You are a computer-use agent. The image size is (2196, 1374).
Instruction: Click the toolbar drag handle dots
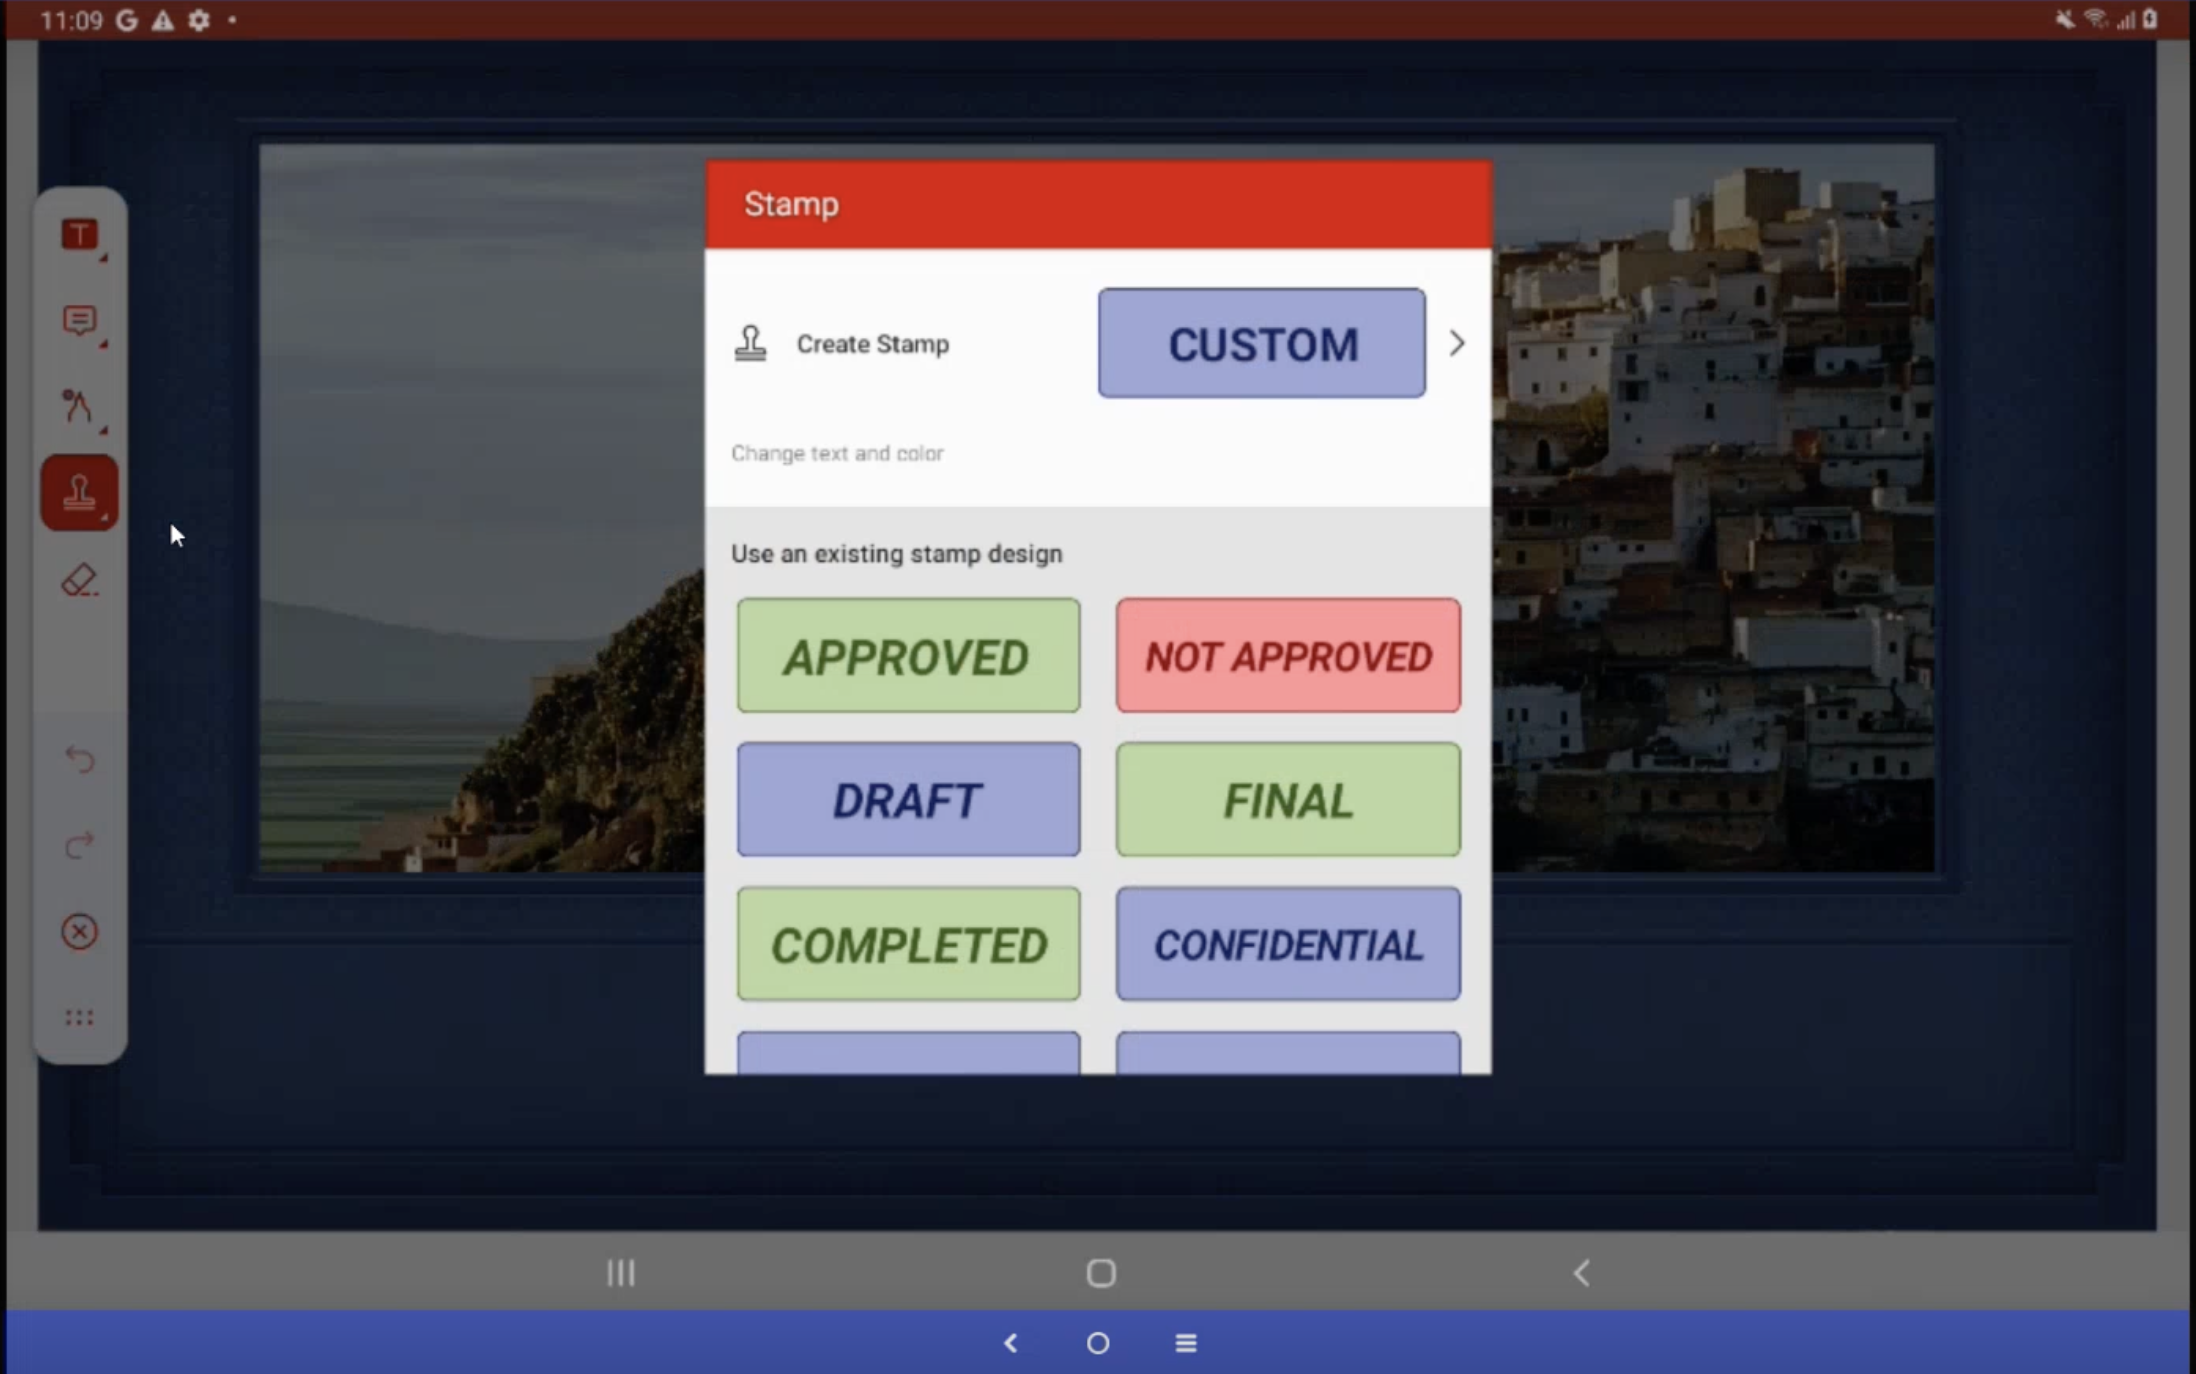click(x=80, y=1018)
